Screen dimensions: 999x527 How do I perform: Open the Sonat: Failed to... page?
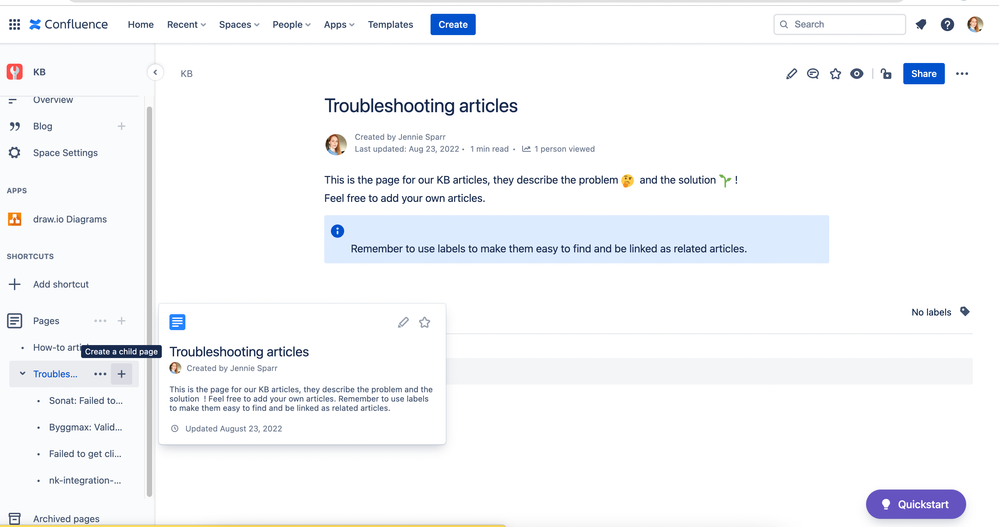coord(86,401)
